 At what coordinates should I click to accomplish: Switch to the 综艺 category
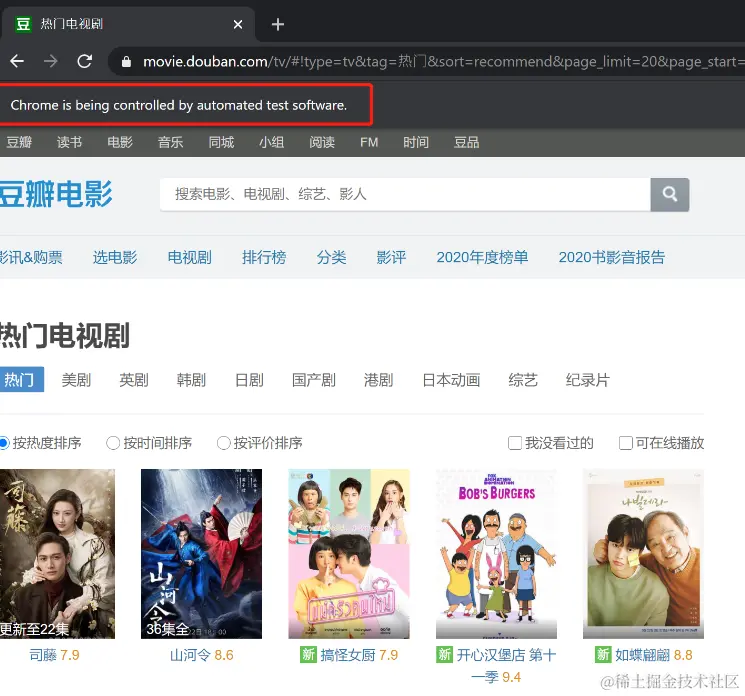pyautogui.click(x=523, y=380)
